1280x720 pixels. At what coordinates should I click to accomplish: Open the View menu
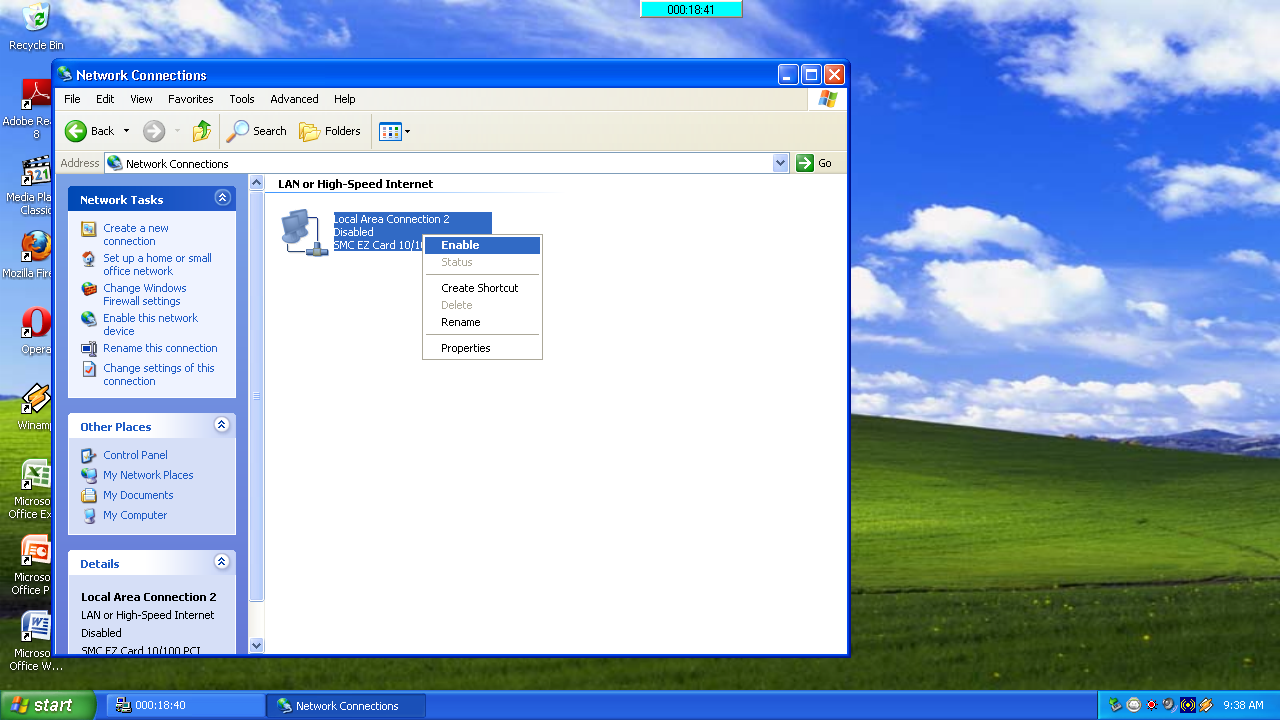(141, 99)
